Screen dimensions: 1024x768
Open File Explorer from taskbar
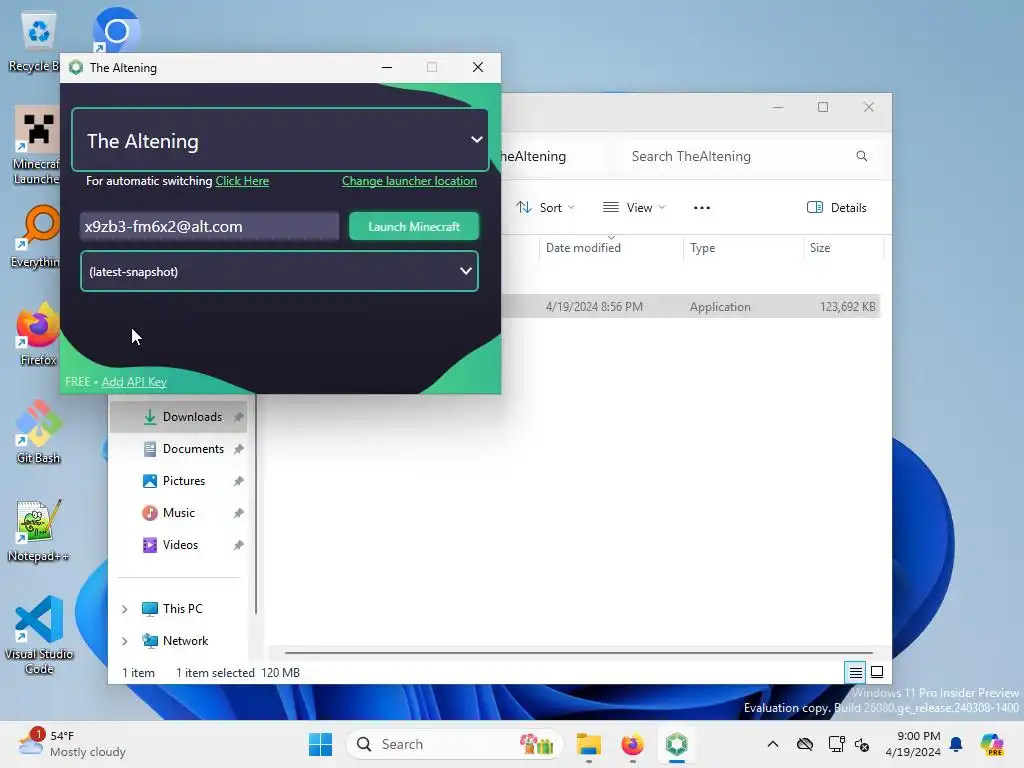[588, 744]
